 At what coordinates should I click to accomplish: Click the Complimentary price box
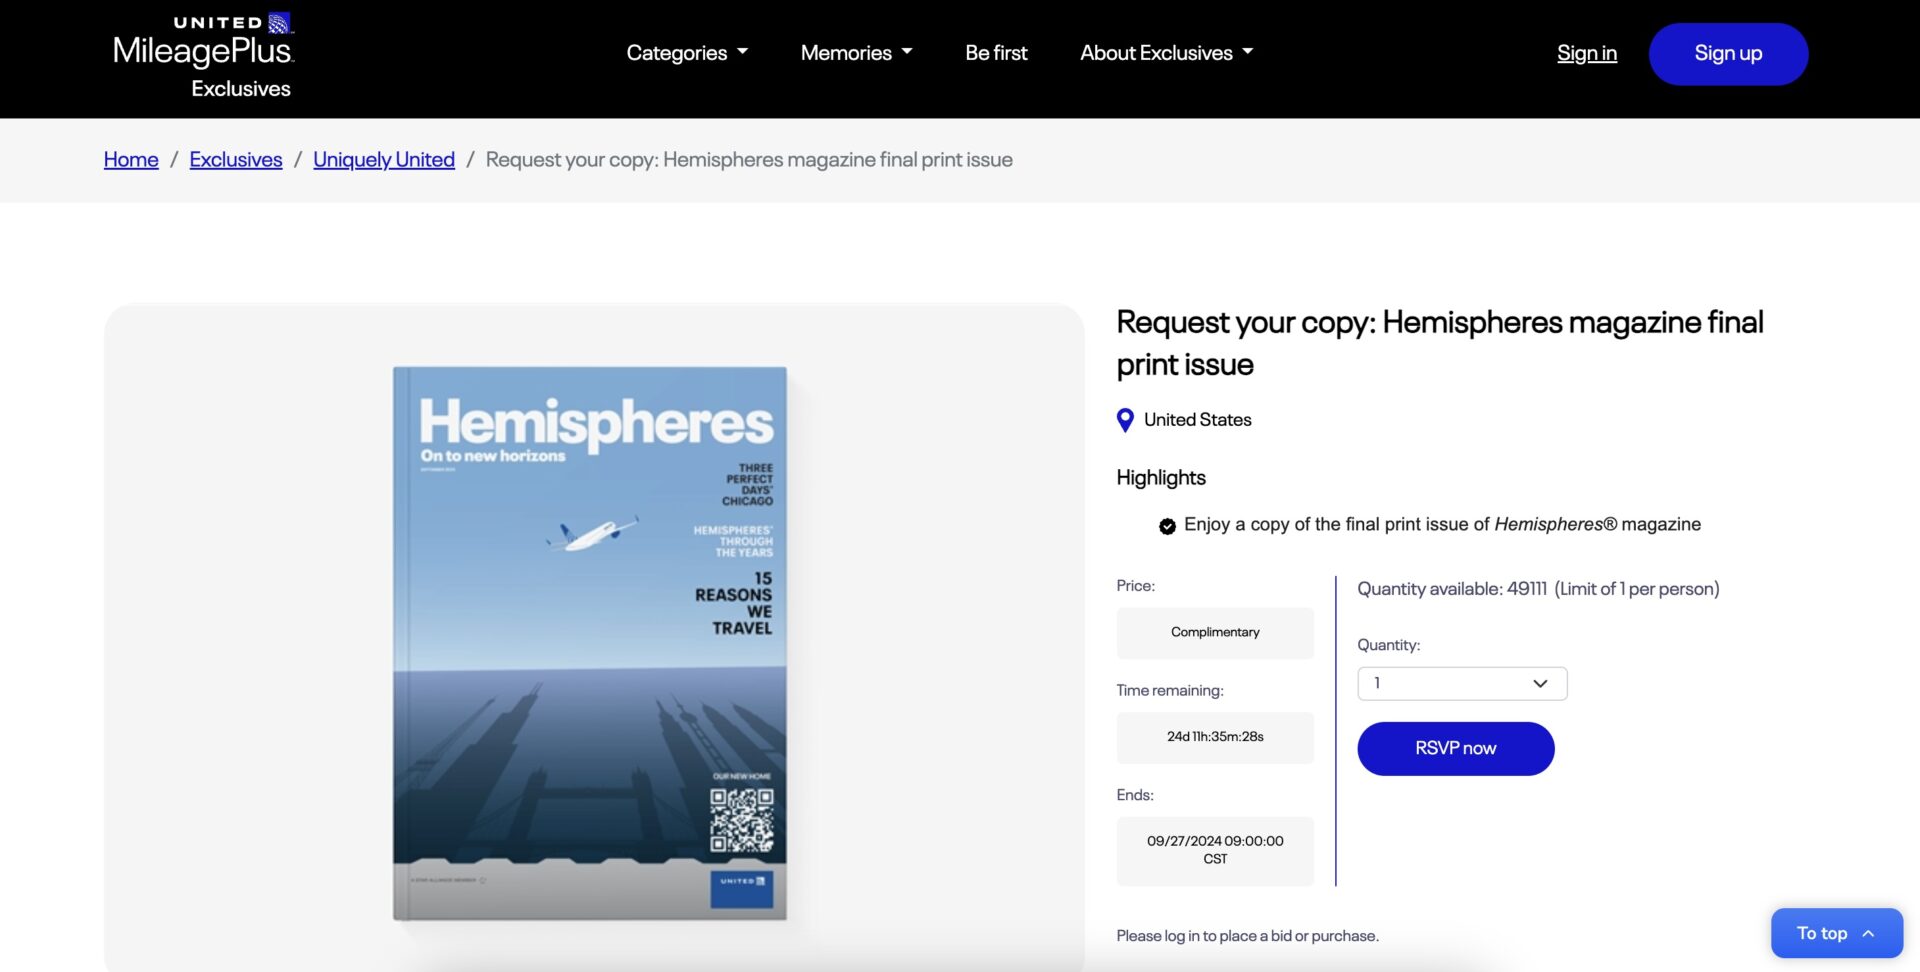click(1214, 632)
